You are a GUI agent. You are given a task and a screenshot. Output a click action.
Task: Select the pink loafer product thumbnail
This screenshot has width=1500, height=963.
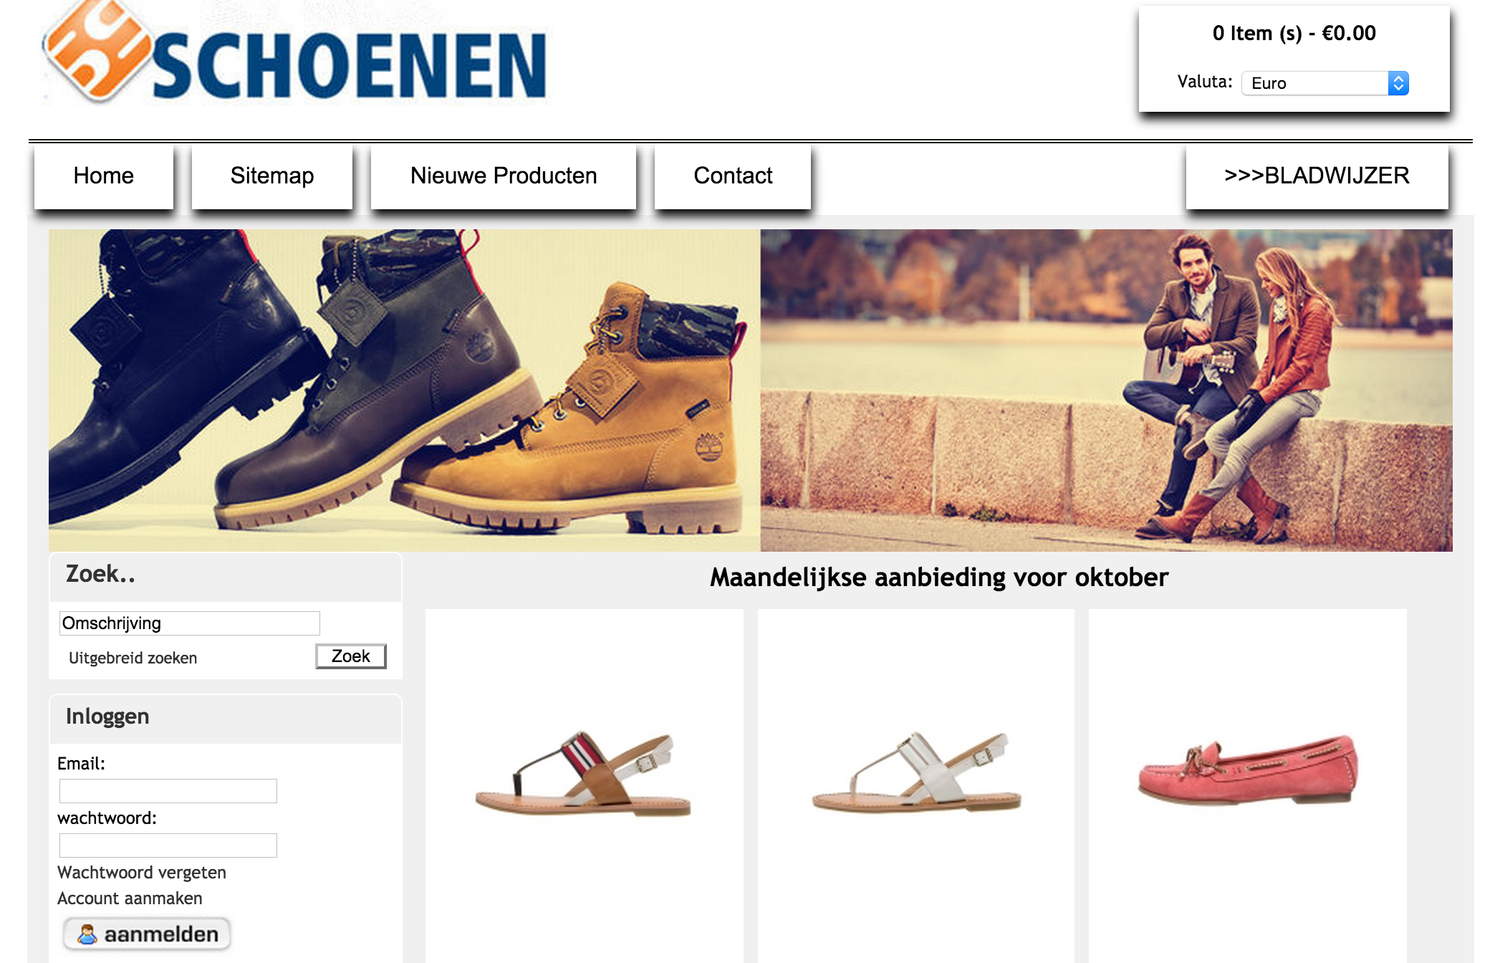pos(1247,770)
